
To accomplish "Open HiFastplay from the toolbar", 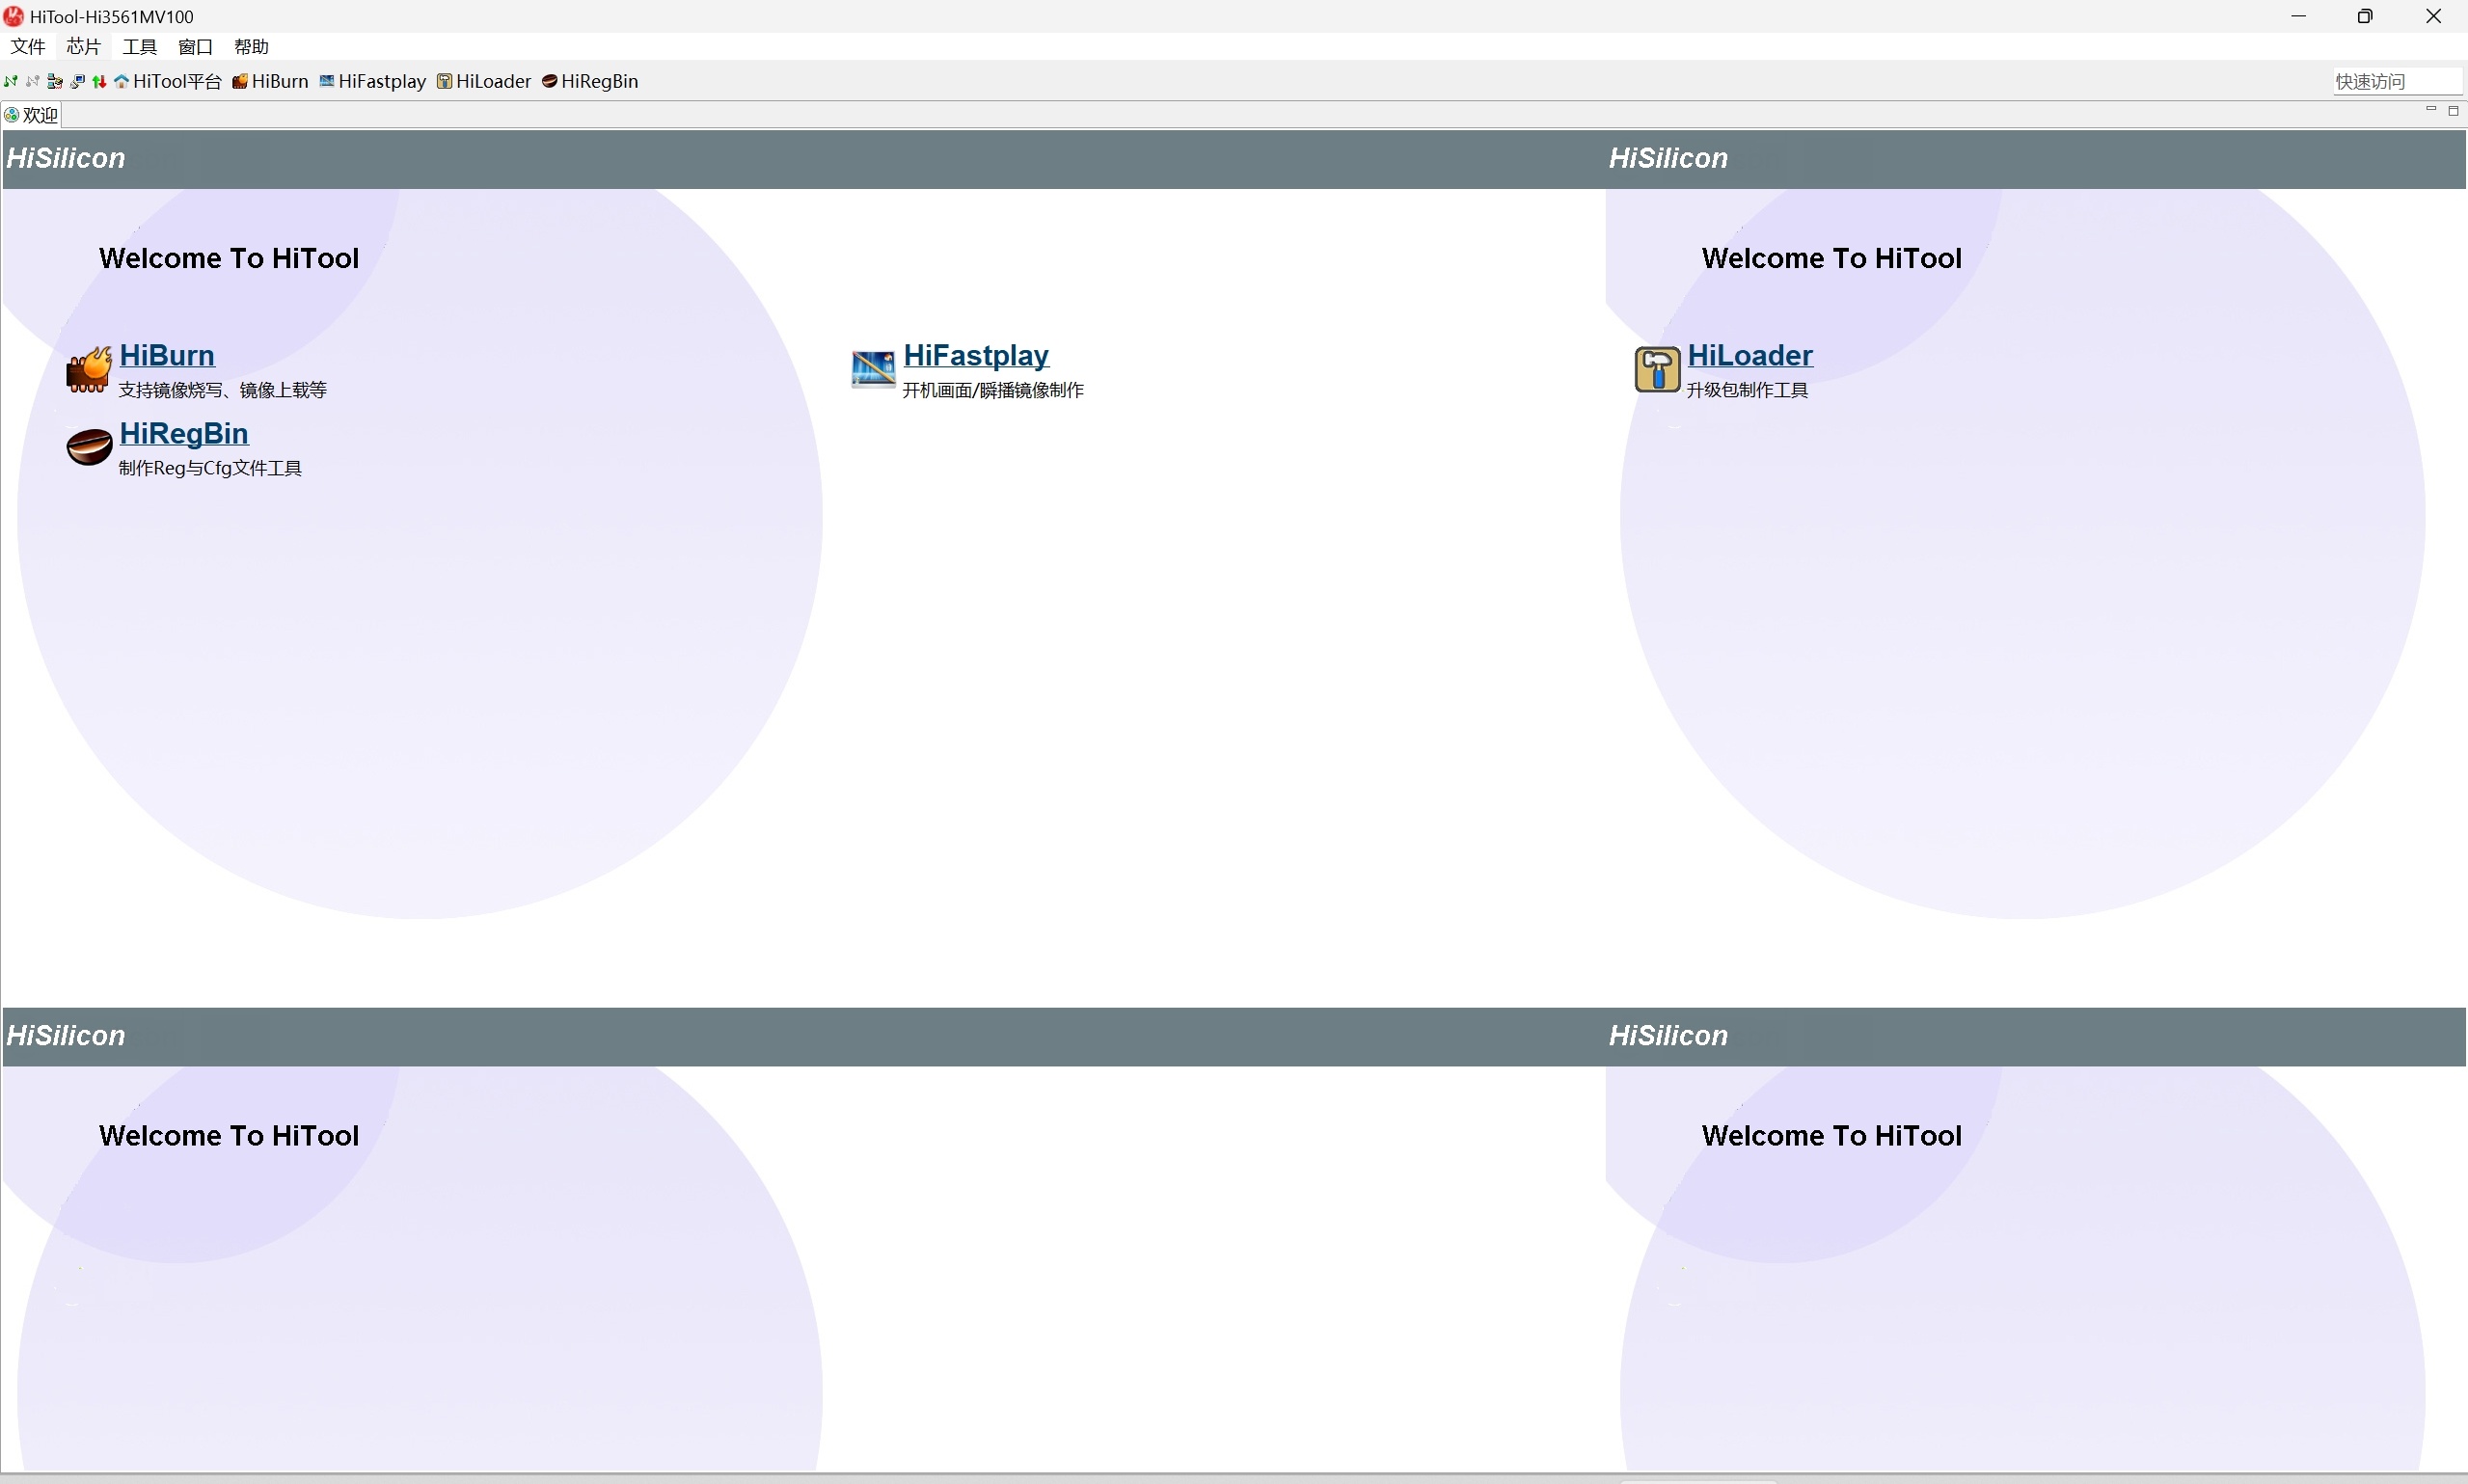I will [373, 81].
